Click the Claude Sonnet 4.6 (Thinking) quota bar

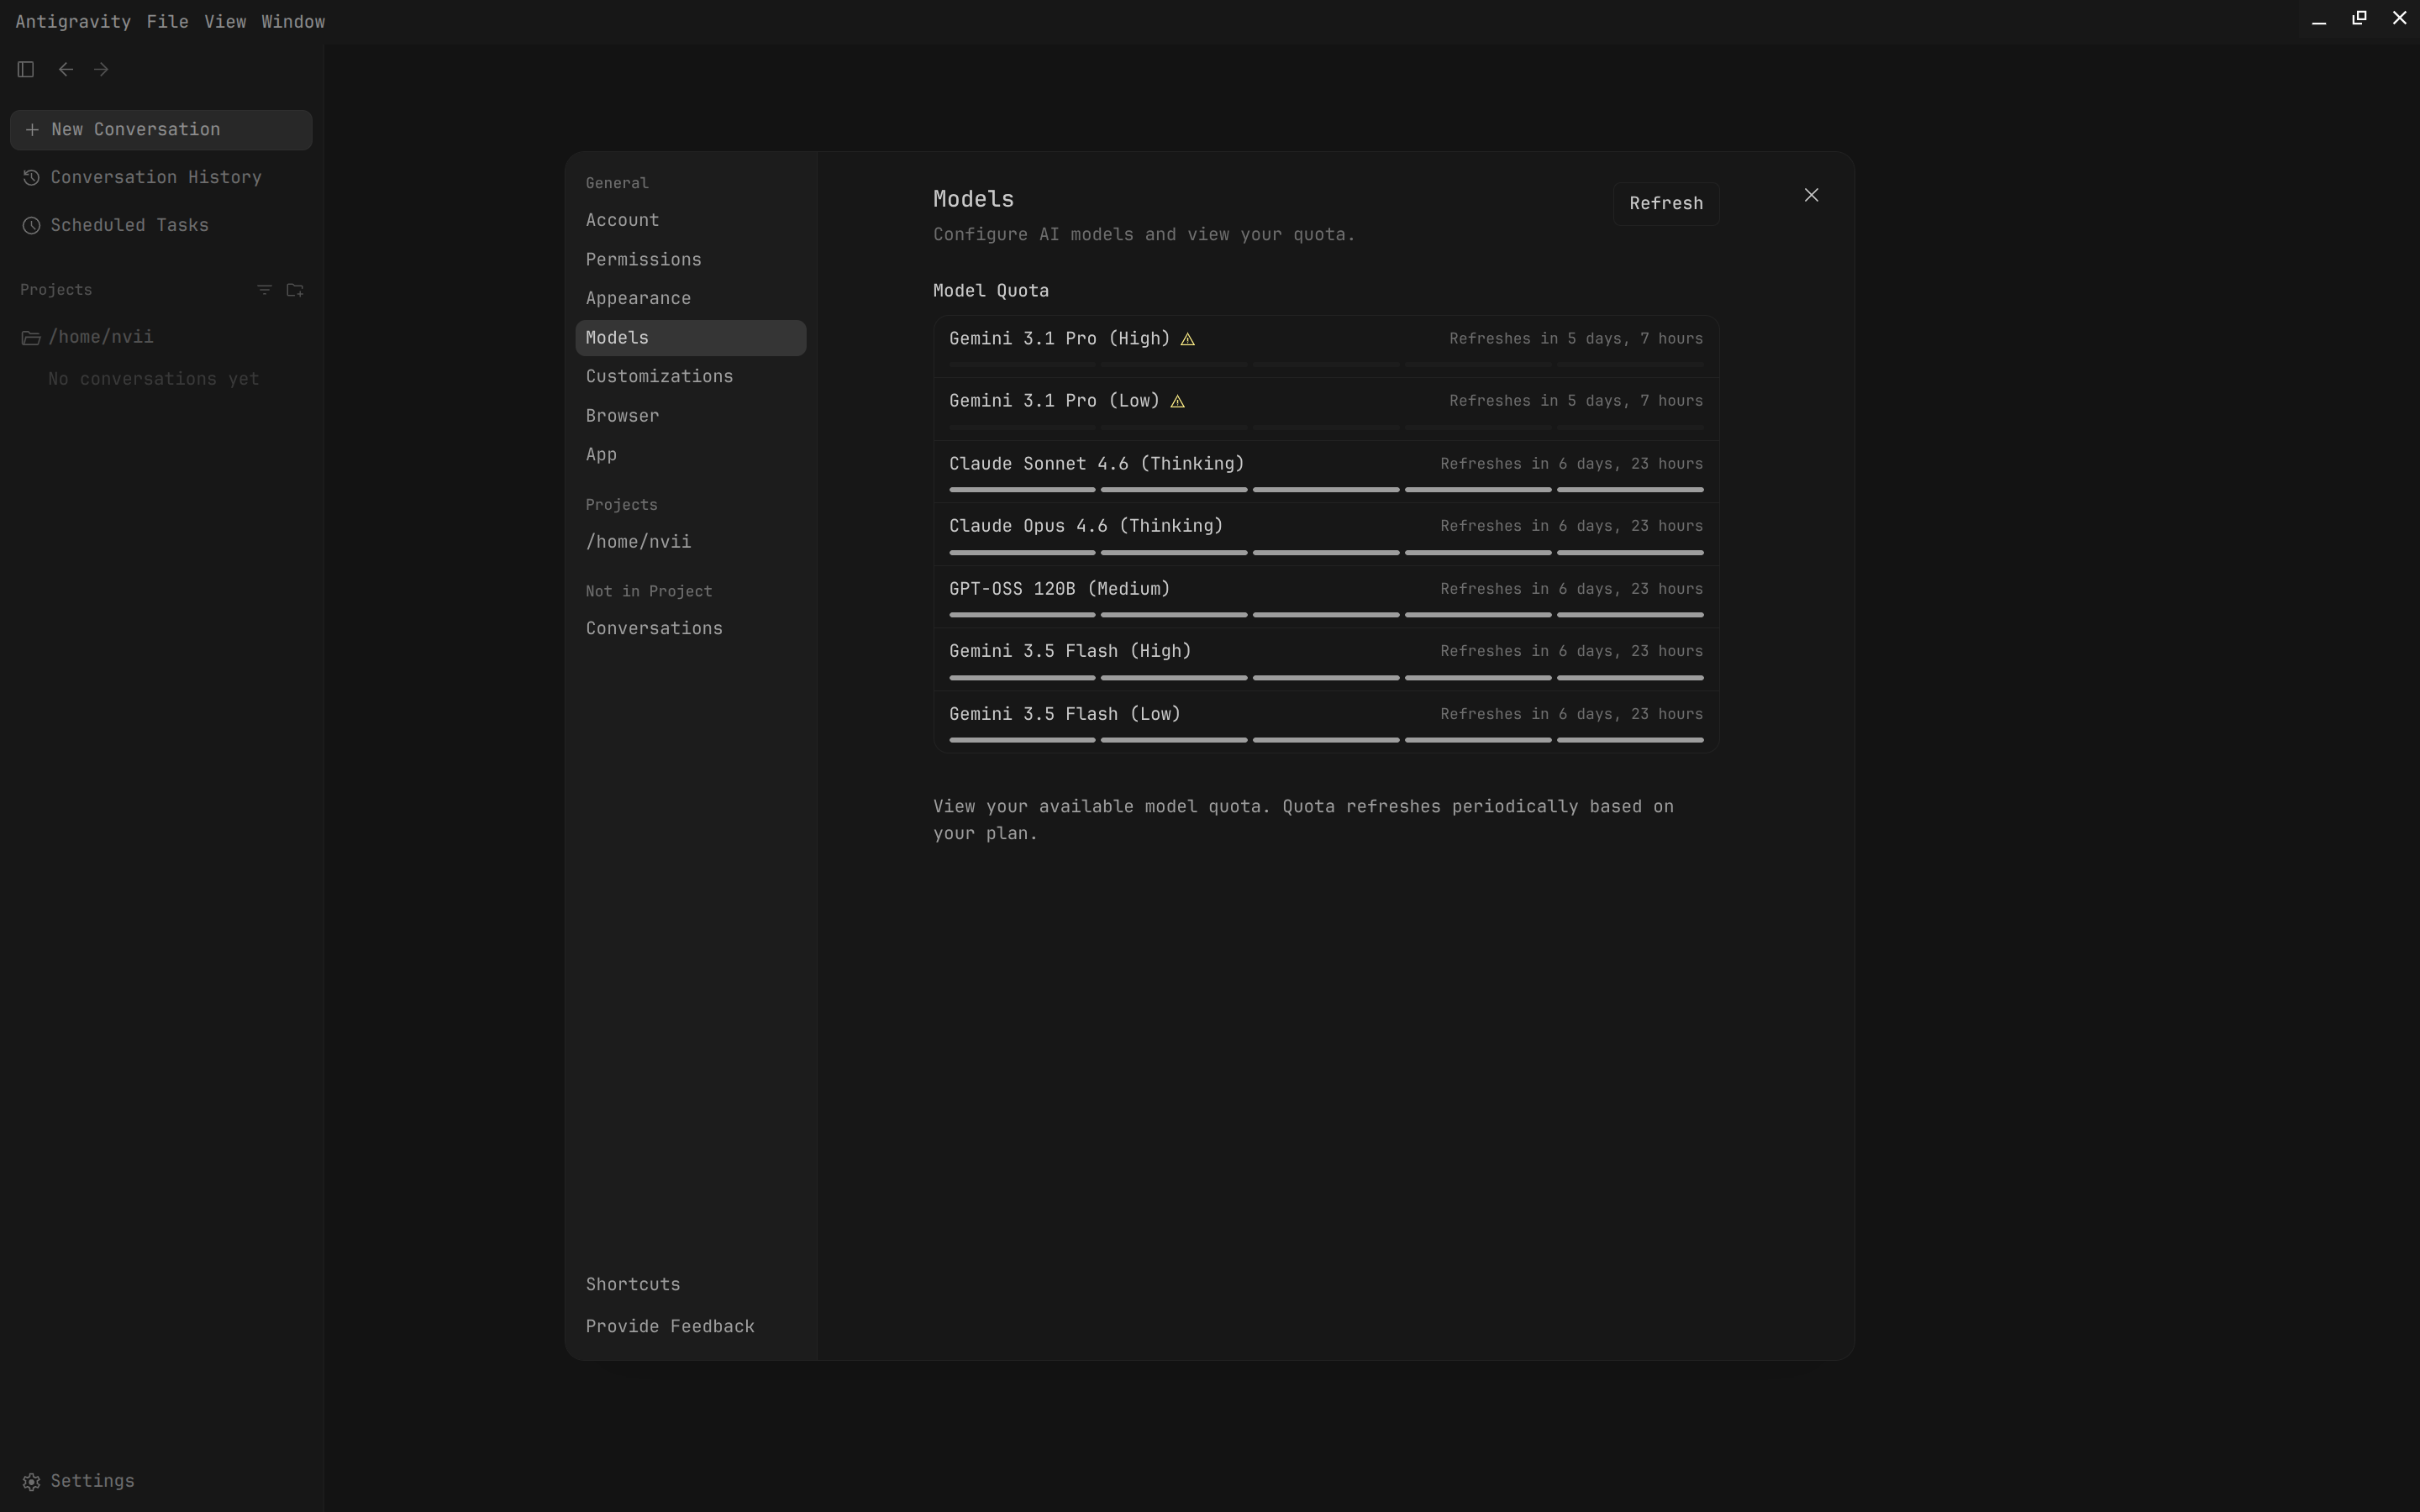1326,490
